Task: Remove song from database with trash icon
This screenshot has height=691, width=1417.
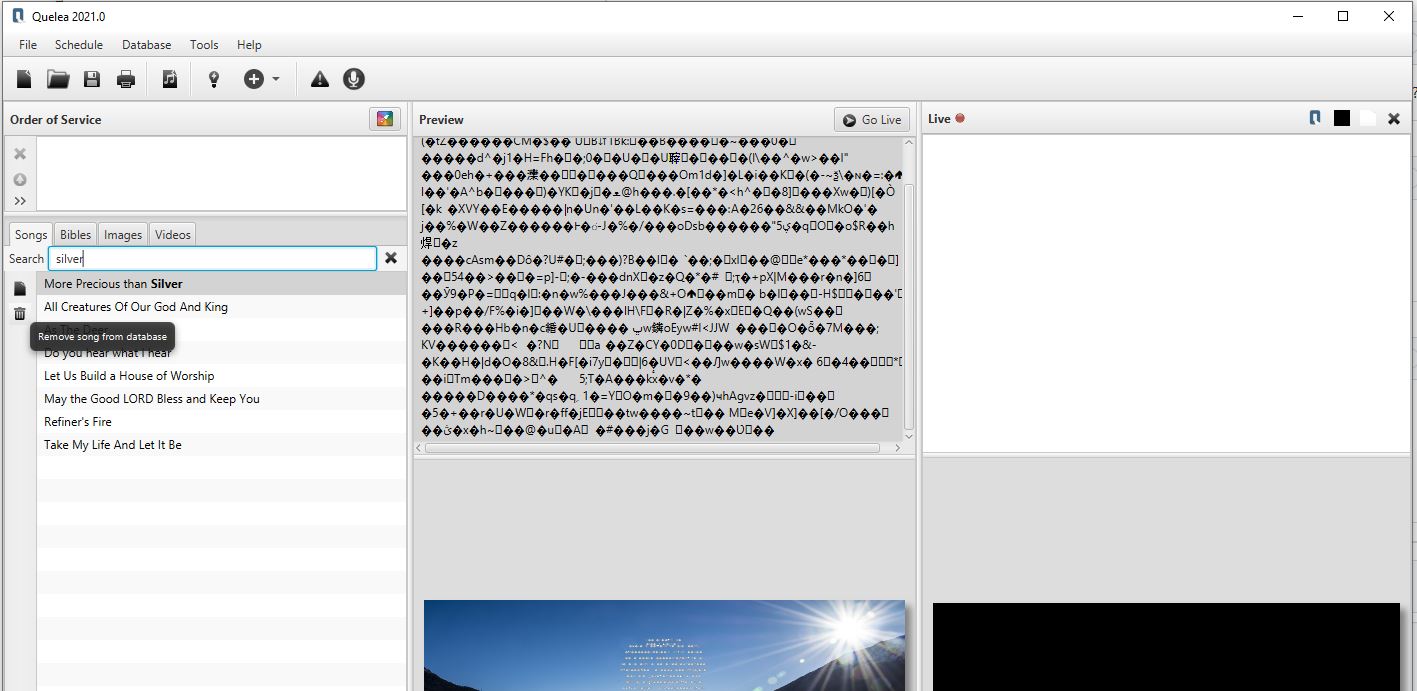Action: click(19, 313)
